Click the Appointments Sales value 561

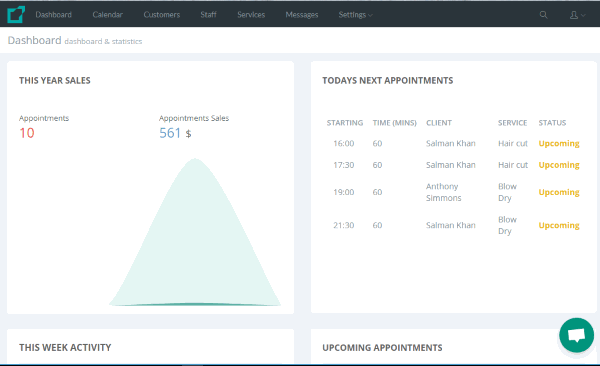point(170,133)
